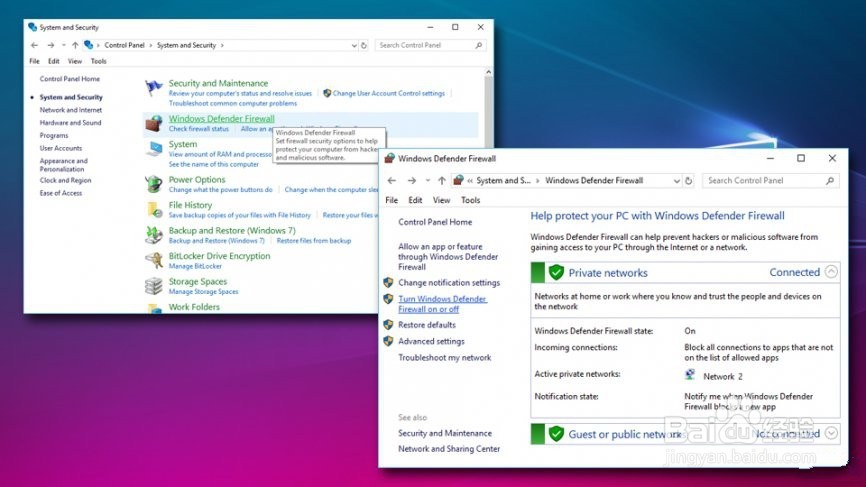Viewport: 866px width, 487px height.
Task: Go forward in Windows Defender Firewall window
Action: (411, 181)
